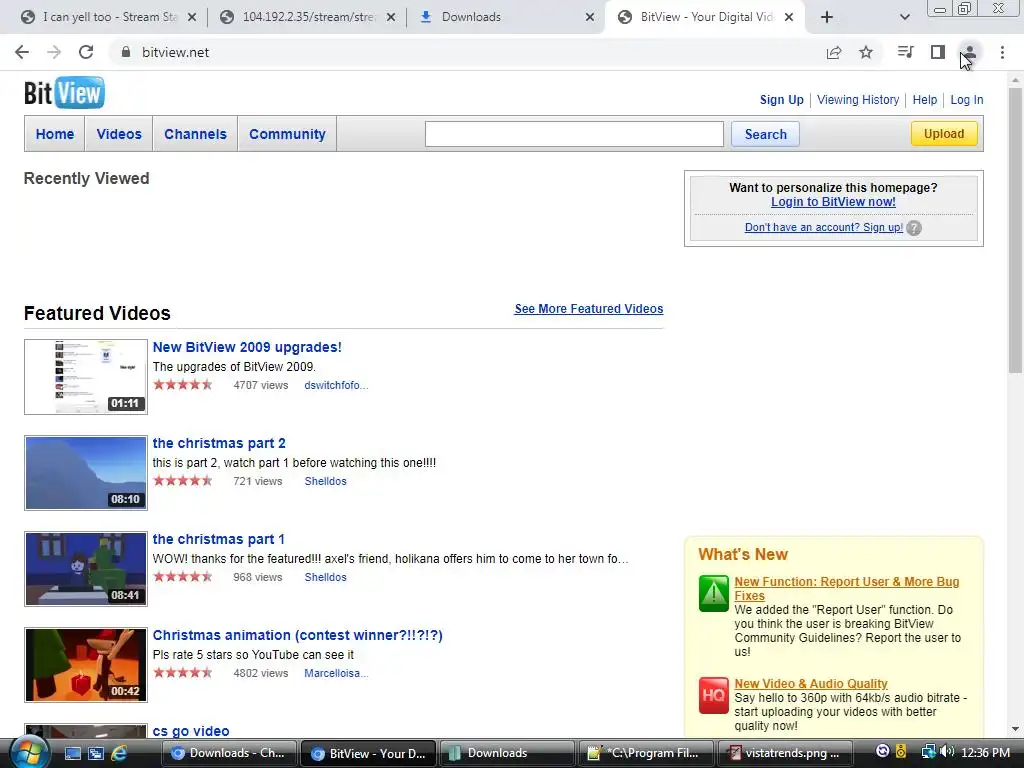Image resolution: width=1024 pixels, height=768 pixels.
Task: Click the Search button
Action: 765,134
